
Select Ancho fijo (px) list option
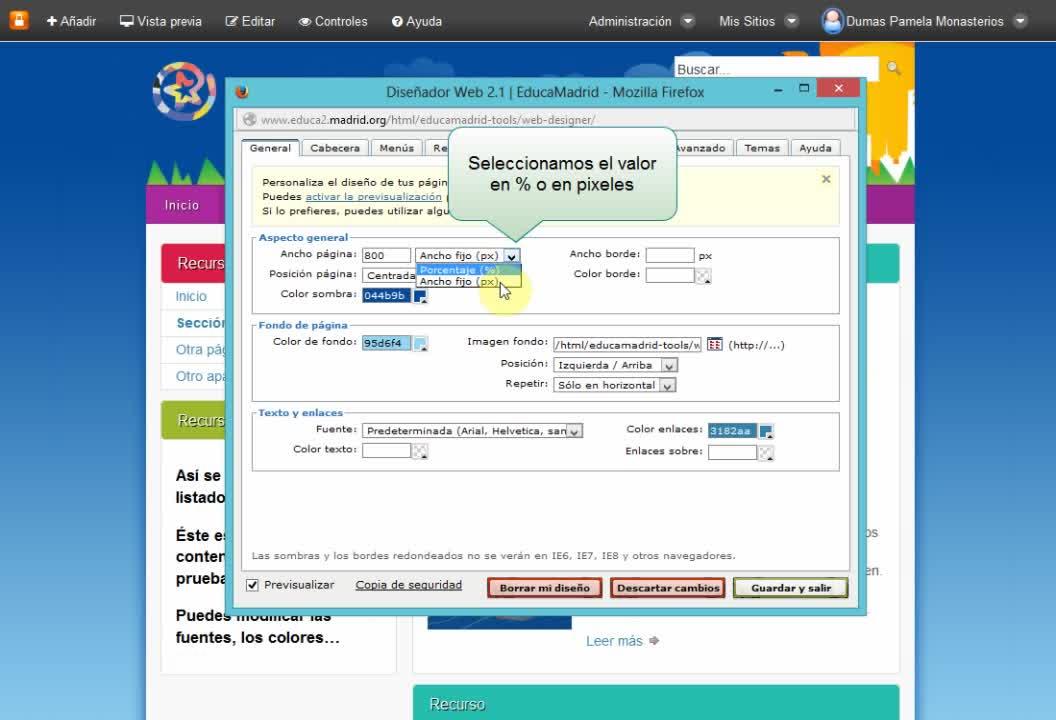468,282
